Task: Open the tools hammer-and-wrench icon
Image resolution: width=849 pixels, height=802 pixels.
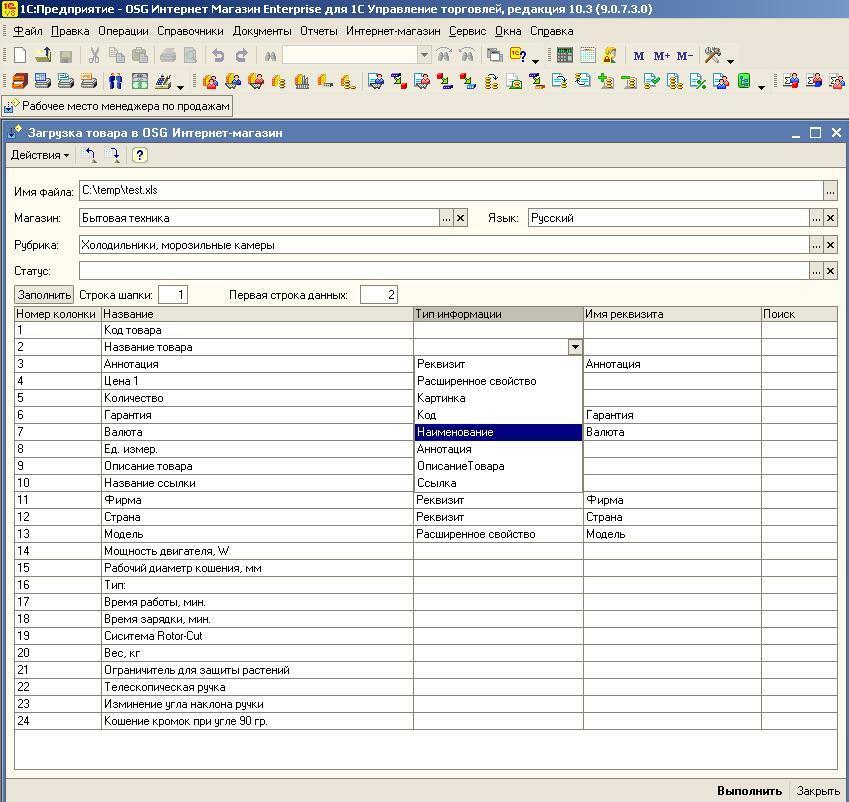Action: pos(713,56)
